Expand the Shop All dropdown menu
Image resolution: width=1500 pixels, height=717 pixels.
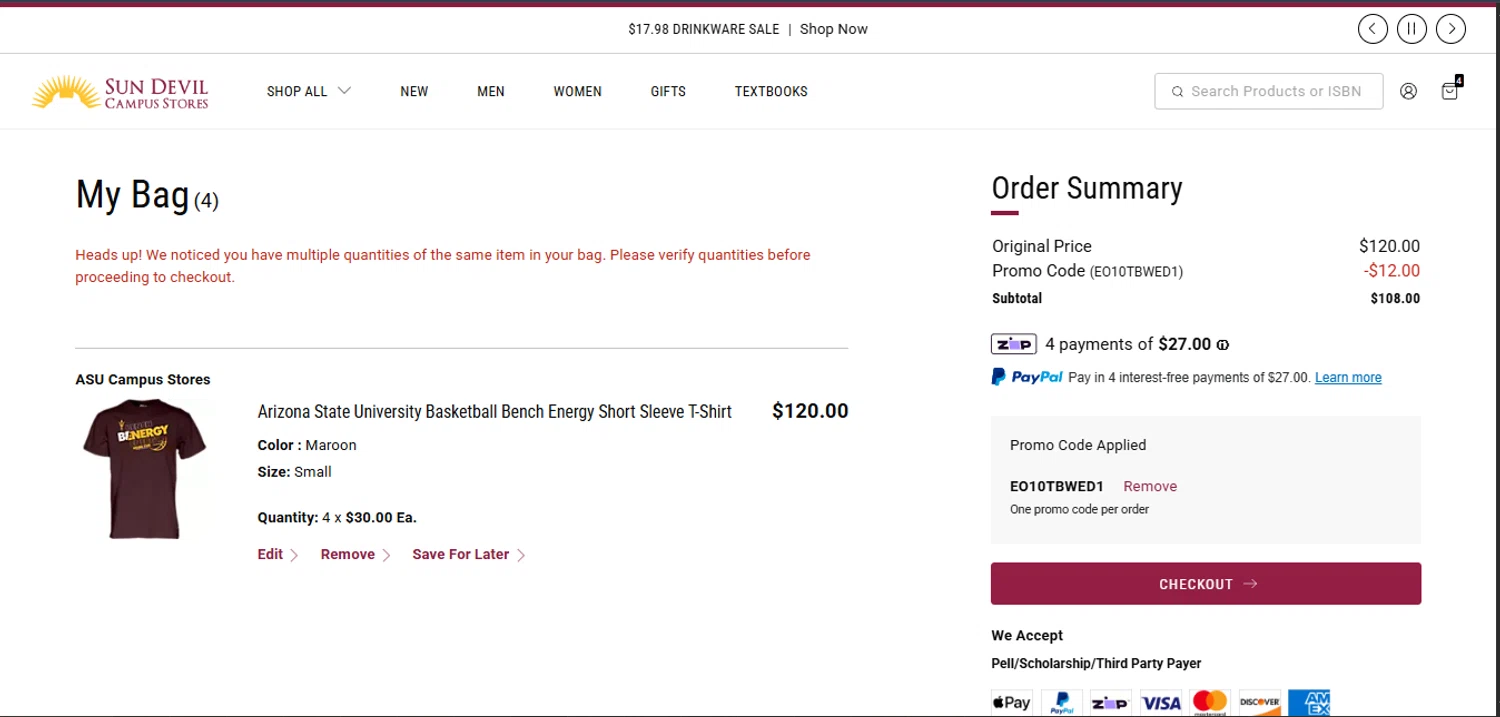308,91
